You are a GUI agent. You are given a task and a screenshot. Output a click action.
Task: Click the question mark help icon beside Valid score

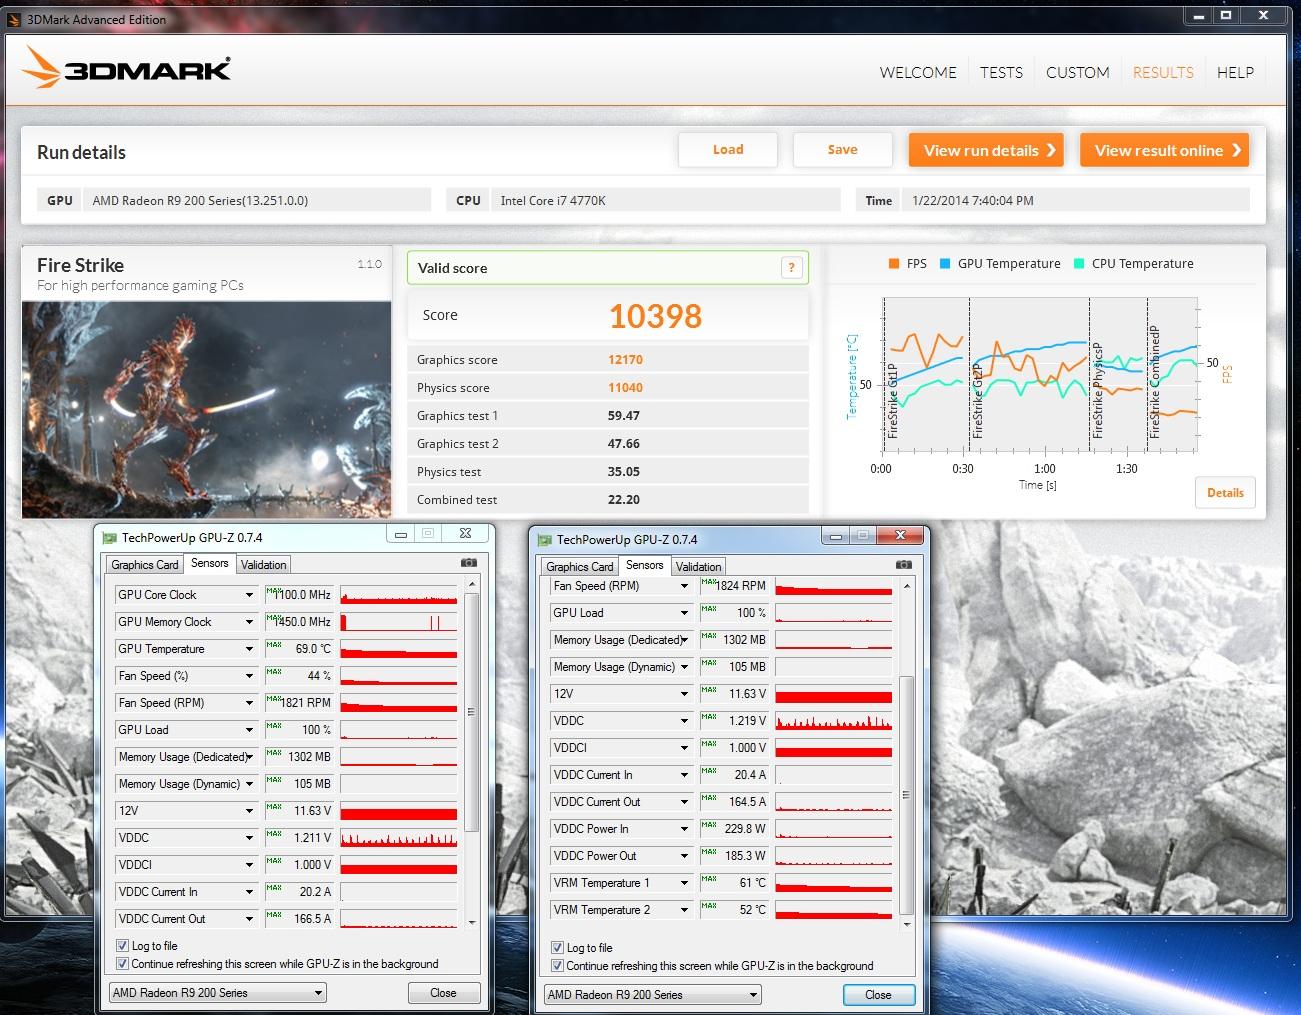[791, 267]
